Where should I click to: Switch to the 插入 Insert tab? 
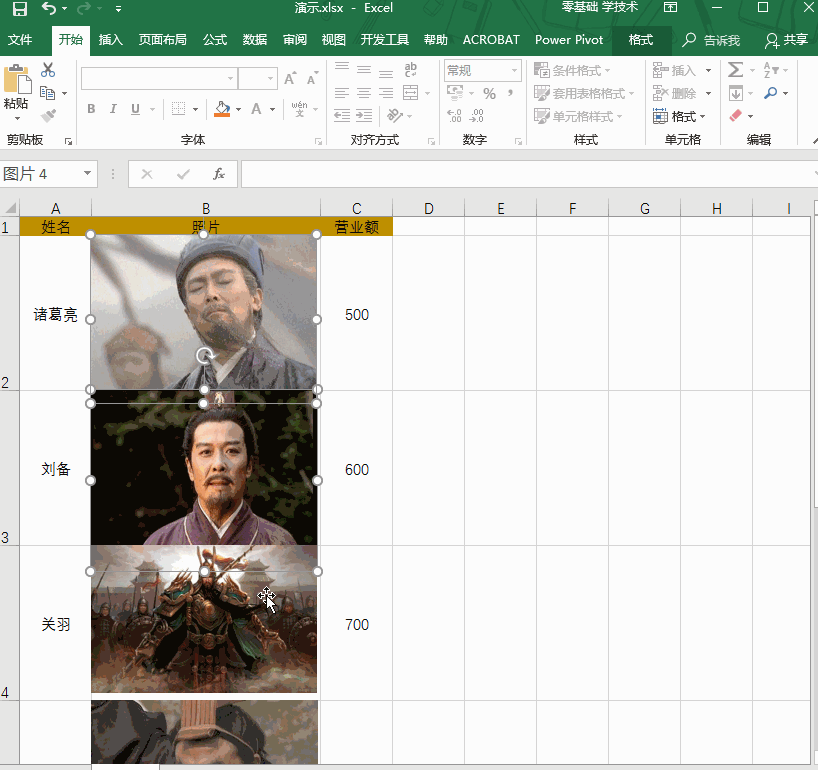coord(111,40)
